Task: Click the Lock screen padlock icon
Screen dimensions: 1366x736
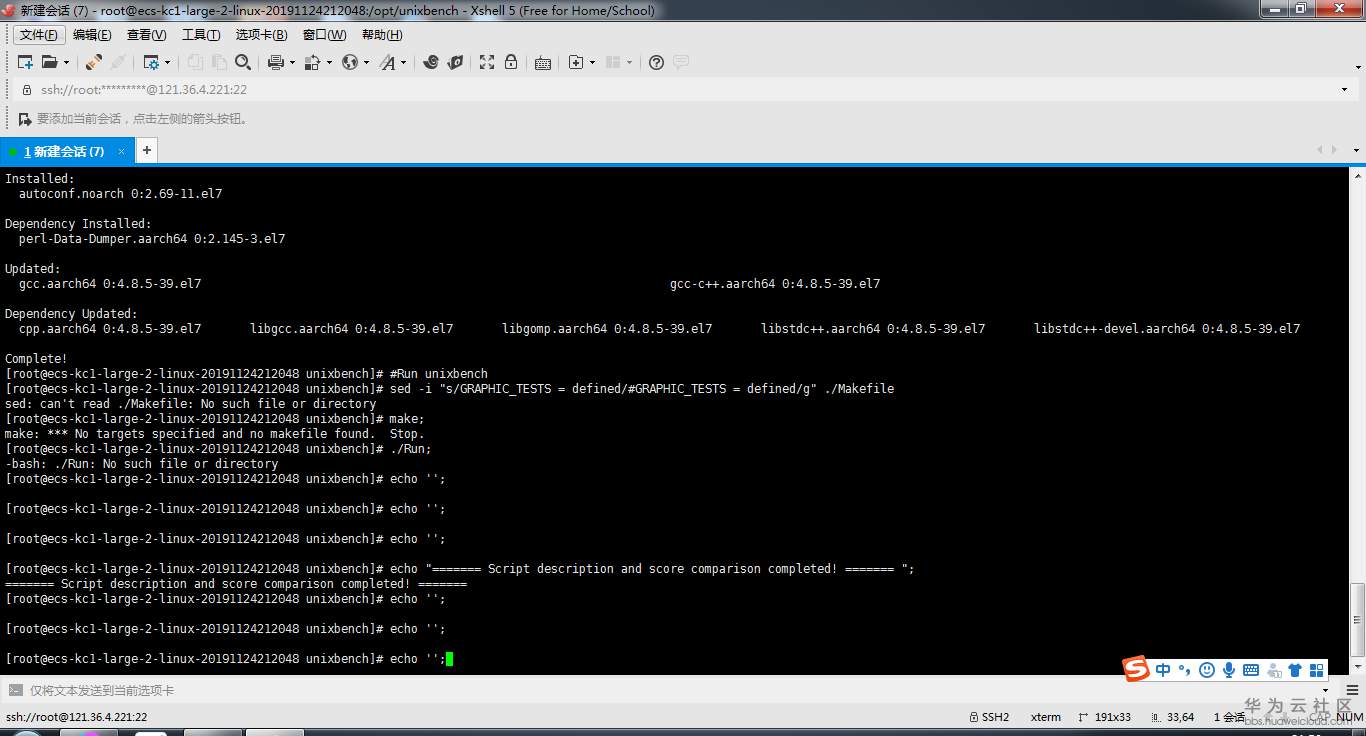Action: 511,62
